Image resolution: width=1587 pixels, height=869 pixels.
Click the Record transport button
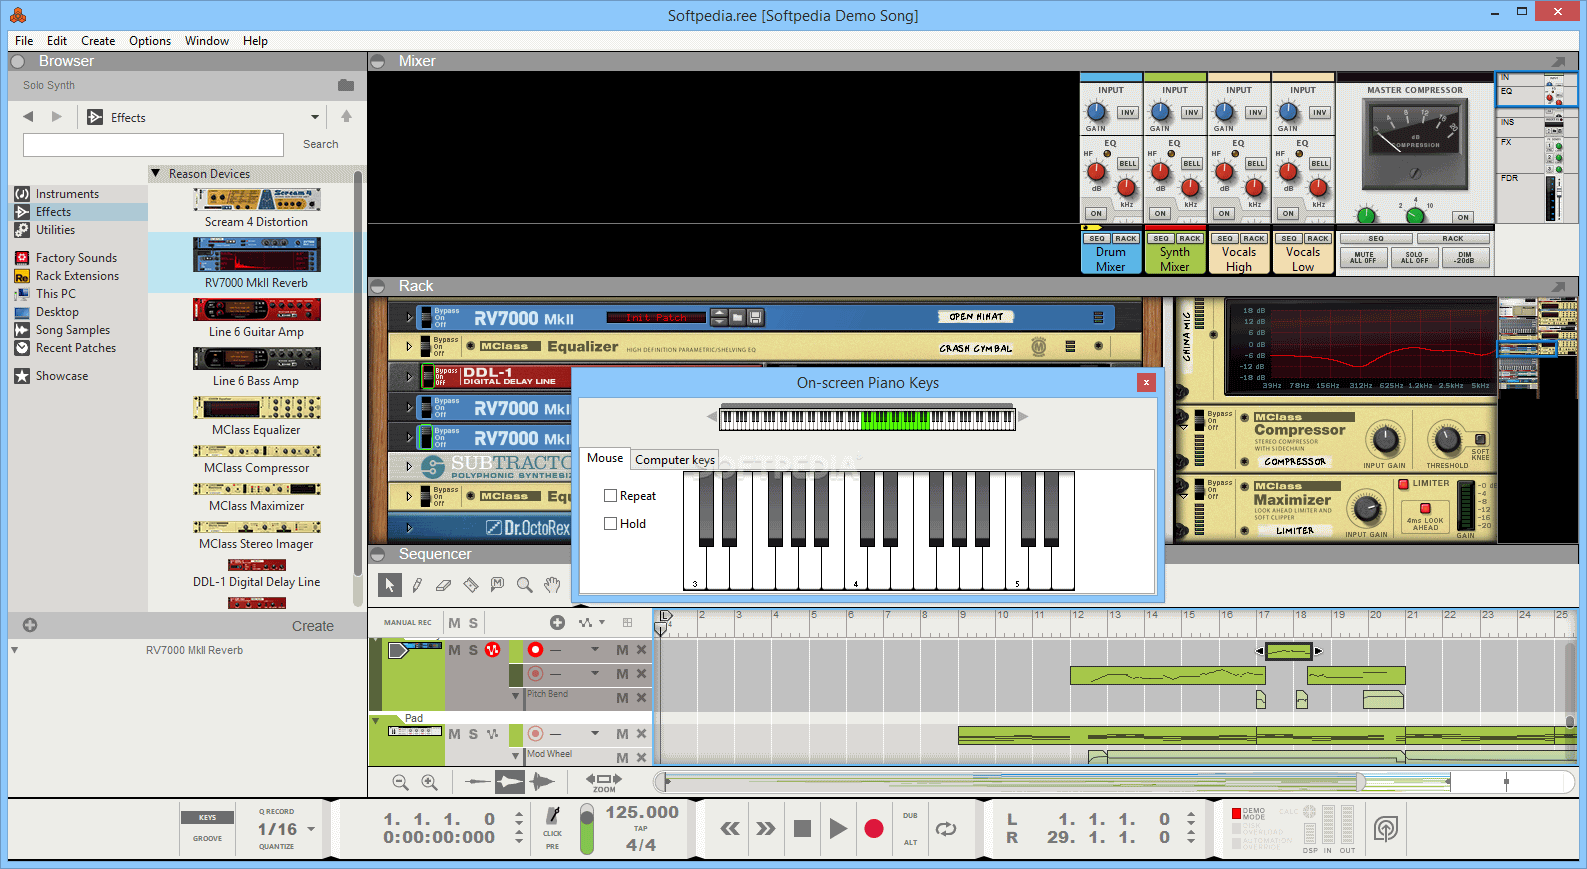[874, 828]
